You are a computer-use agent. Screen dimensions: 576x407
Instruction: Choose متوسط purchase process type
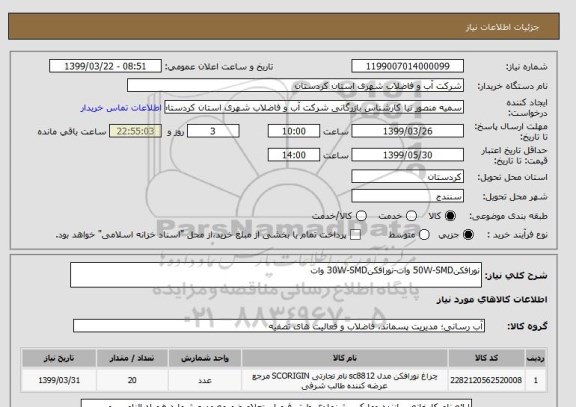[x=424, y=235]
